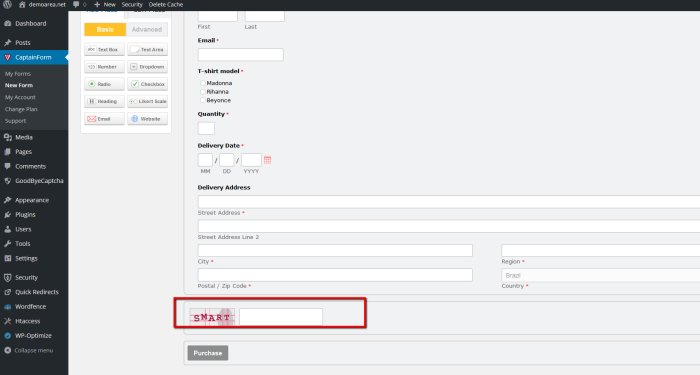Switch to the Basic fields tab
This screenshot has height=375, width=700.
[105, 29]
